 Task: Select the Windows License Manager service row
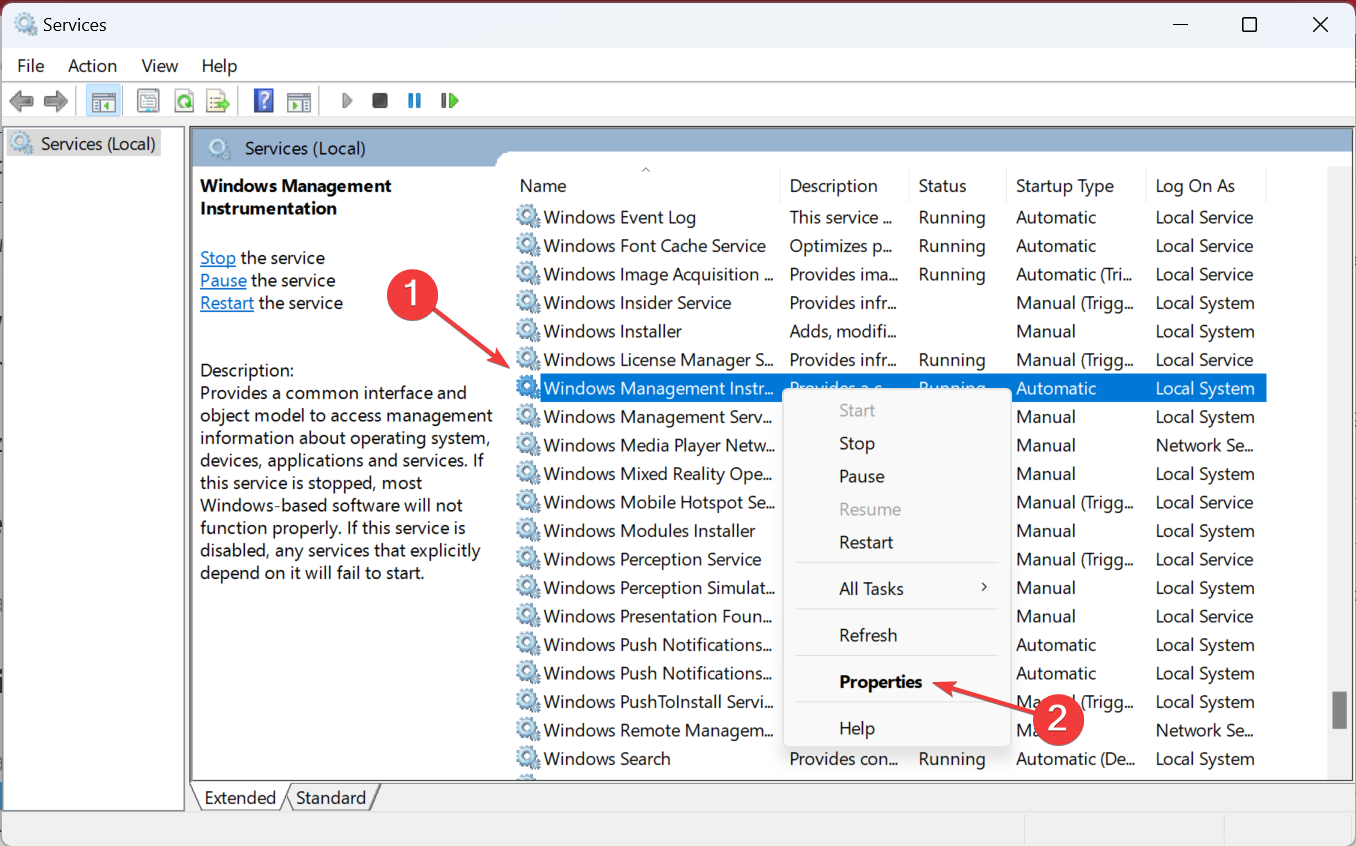click(x=890, y=360)
